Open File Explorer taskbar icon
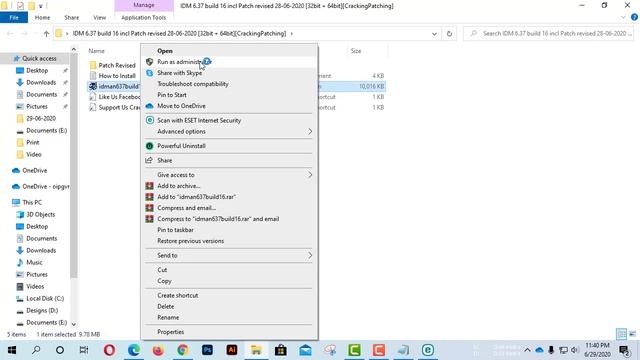The height and width of the screenshot is (360, 640). click(x=256, y=350)
